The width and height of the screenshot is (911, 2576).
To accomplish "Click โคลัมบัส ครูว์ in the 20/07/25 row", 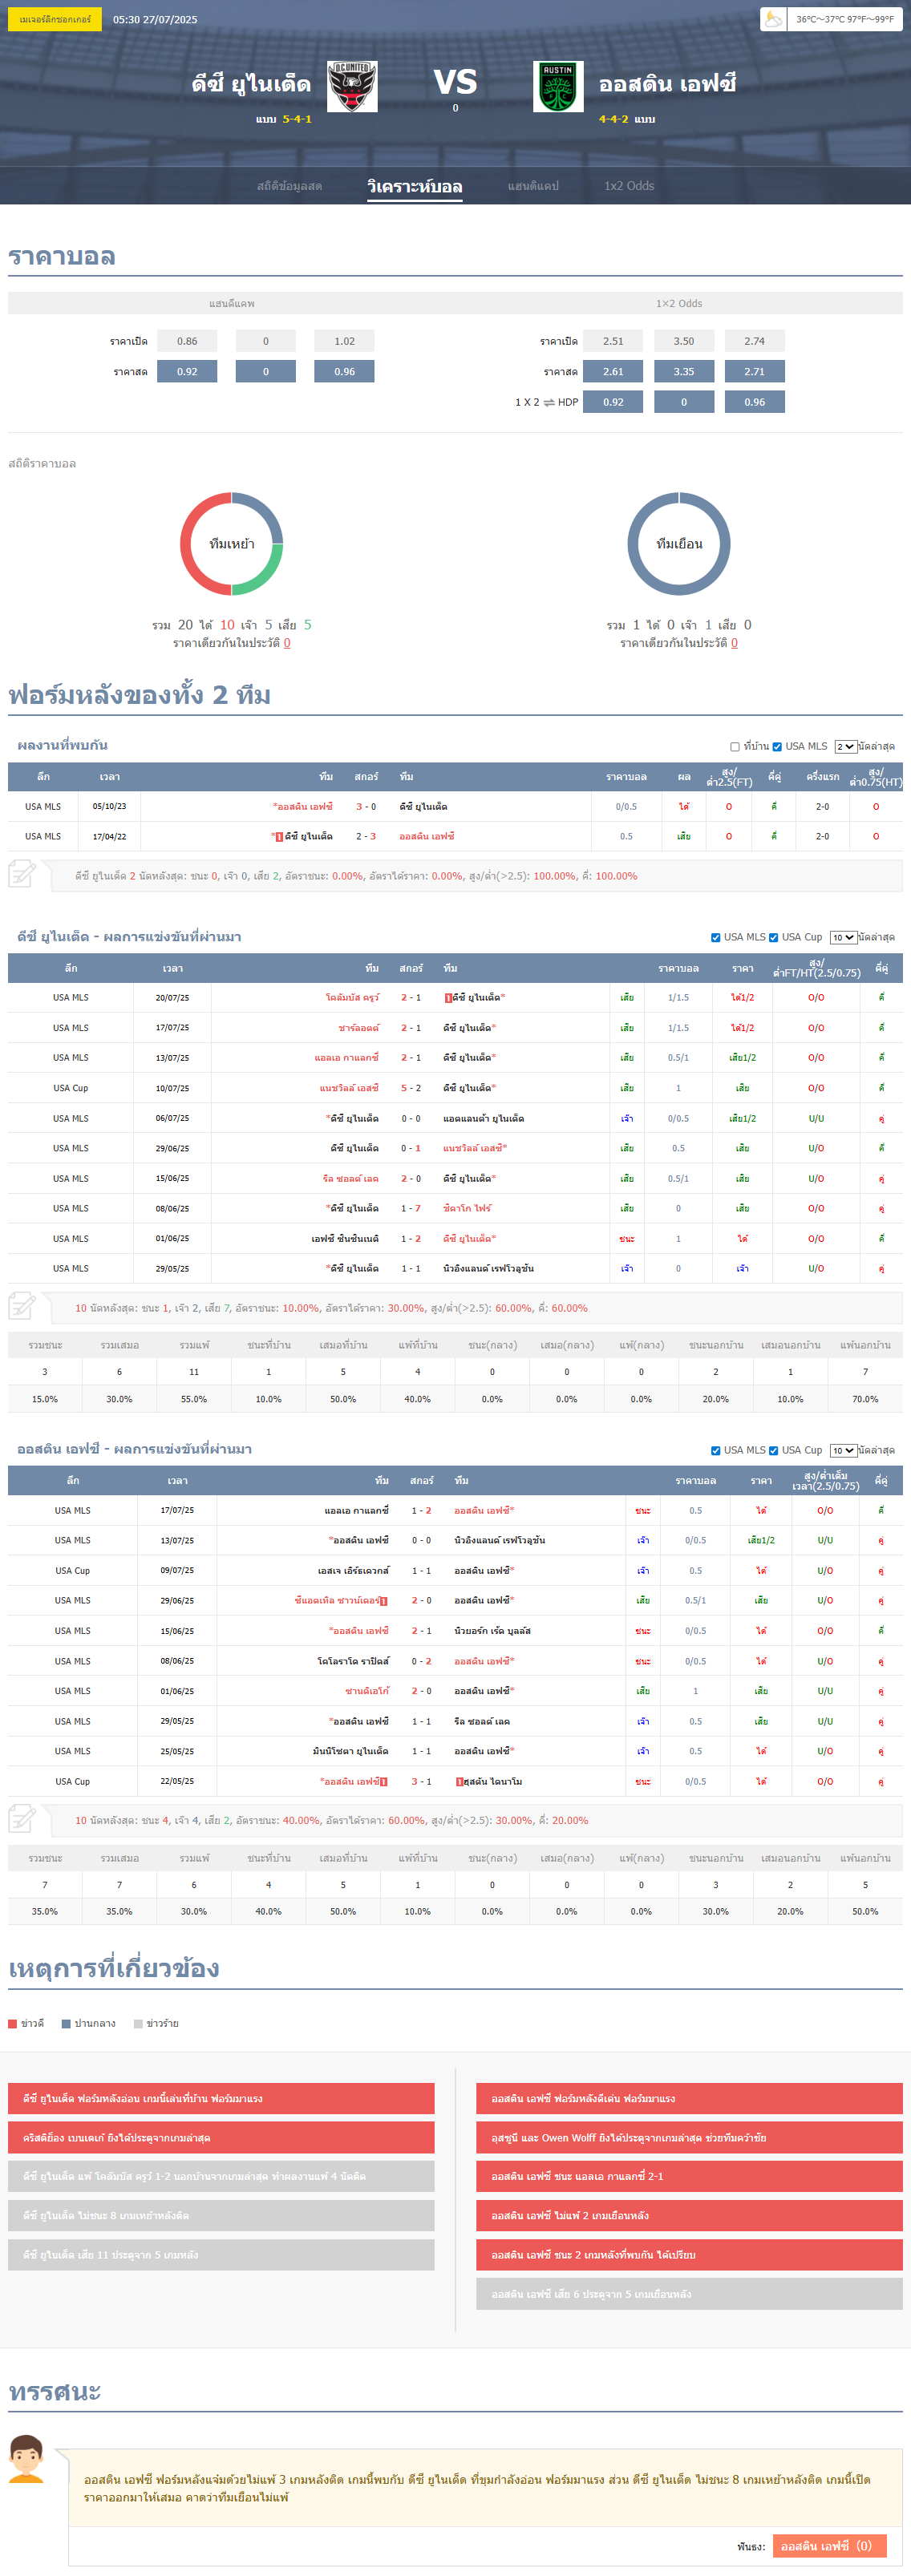I will pyautogui.click(x=352, y=998).
